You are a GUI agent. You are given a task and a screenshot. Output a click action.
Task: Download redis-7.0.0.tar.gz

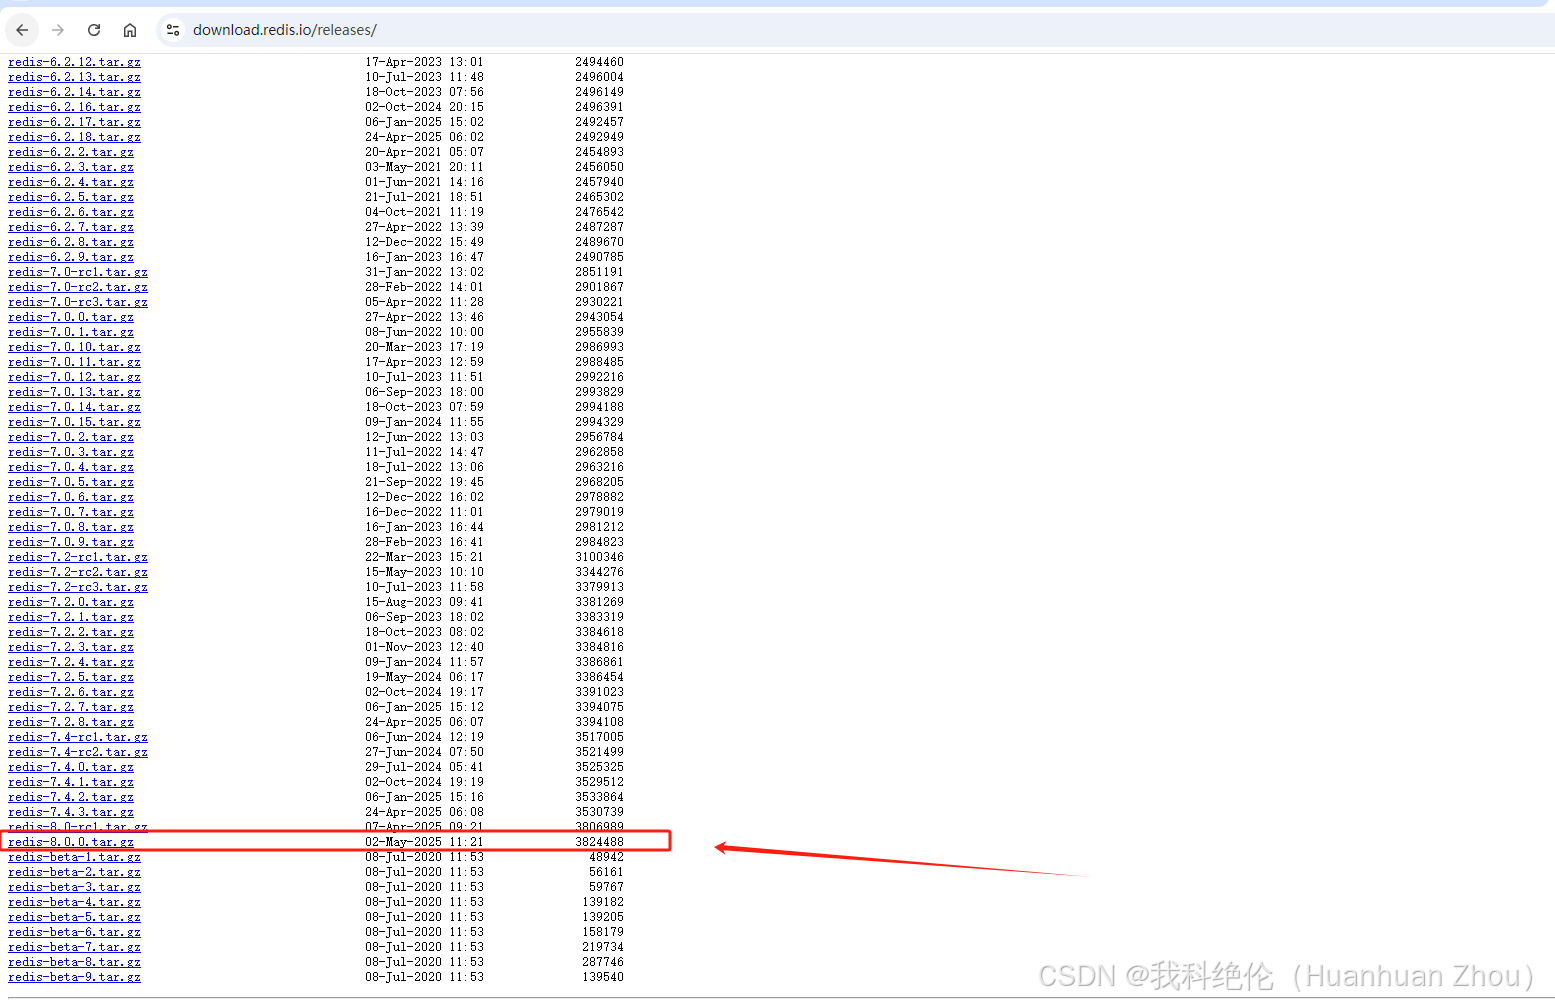[x=71, y=317]
